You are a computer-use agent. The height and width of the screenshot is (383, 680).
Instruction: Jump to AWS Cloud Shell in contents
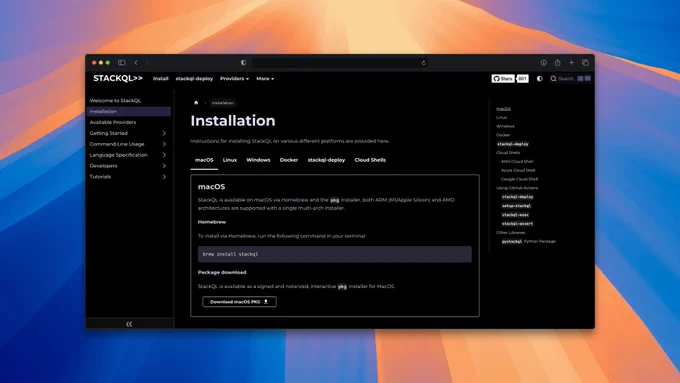517,161
